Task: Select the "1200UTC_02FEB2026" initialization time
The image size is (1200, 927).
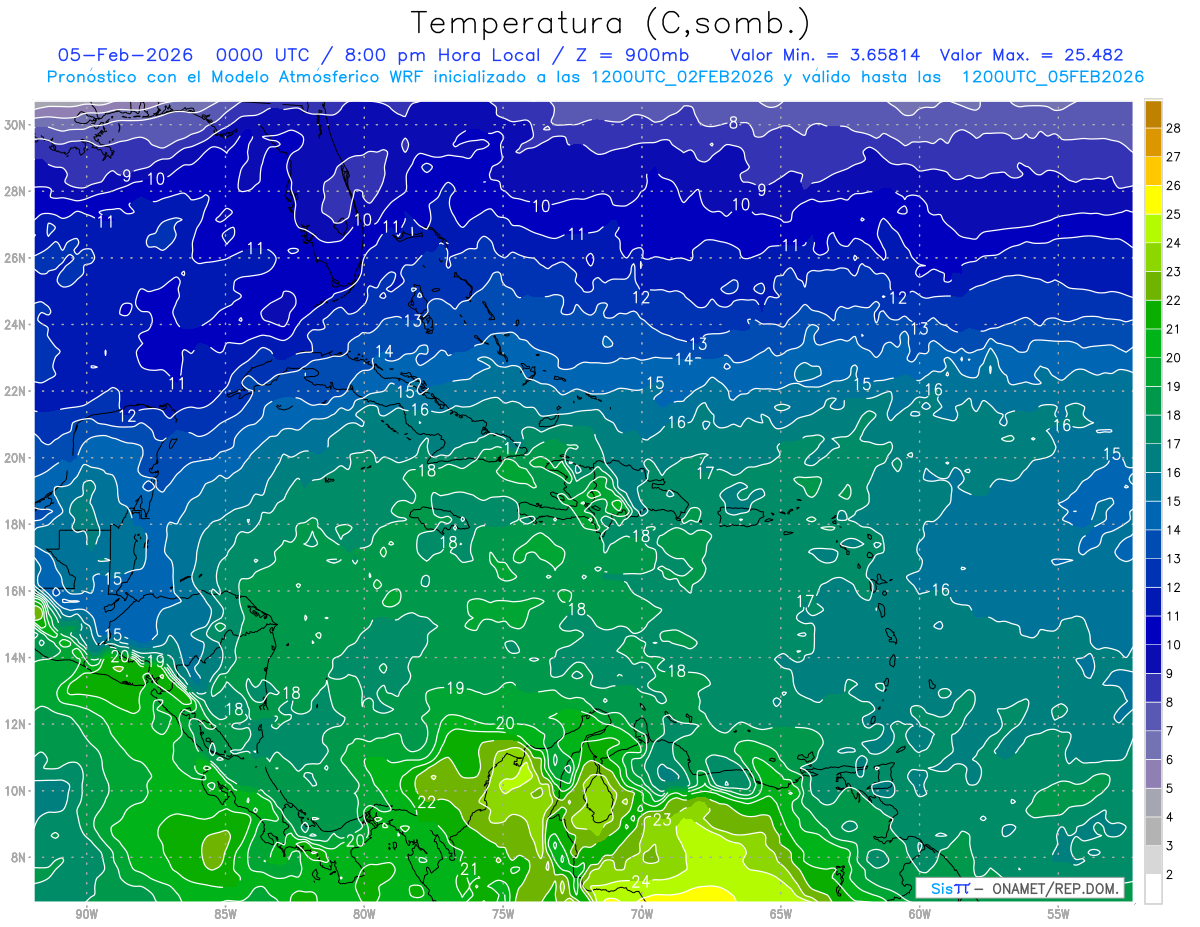Action: pyautogui.click(x=682, y=77)
